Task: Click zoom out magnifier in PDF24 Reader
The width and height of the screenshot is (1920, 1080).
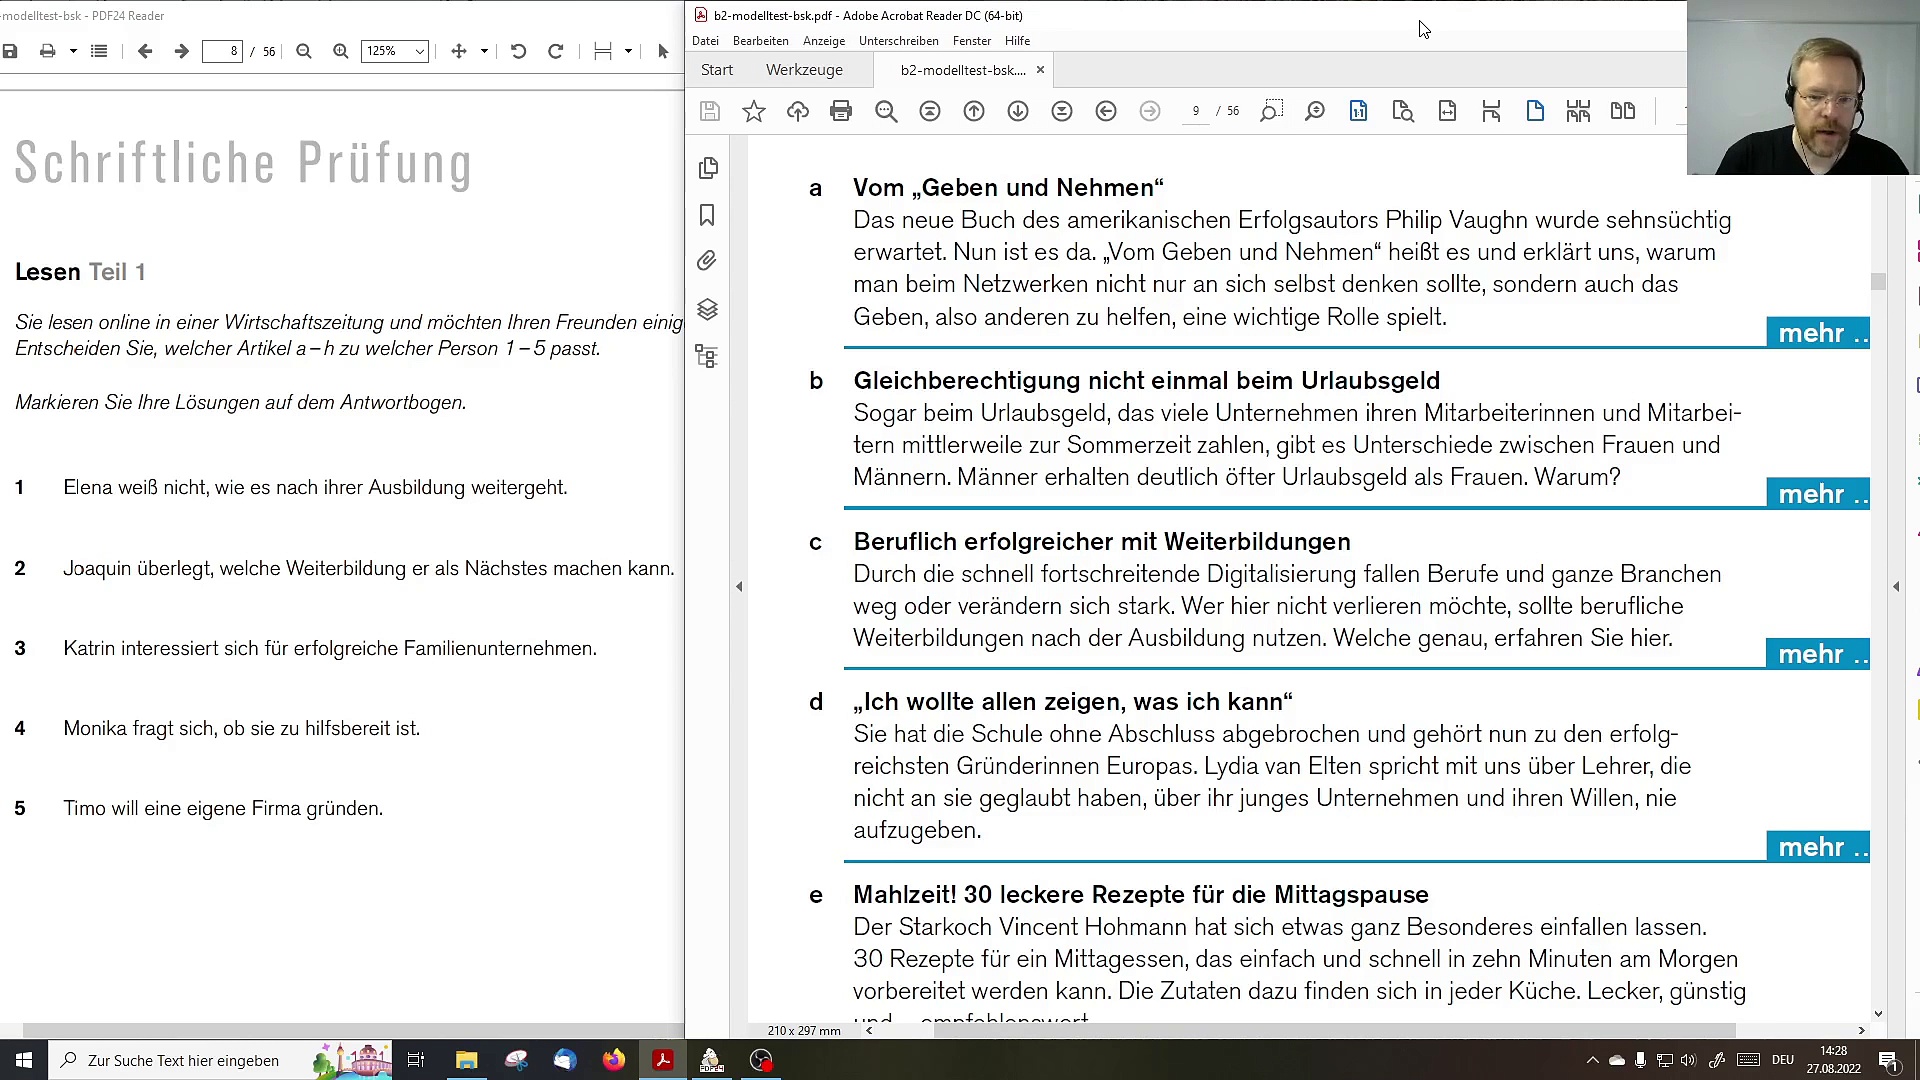Action: pyautogui.click(x=304, y=51)
